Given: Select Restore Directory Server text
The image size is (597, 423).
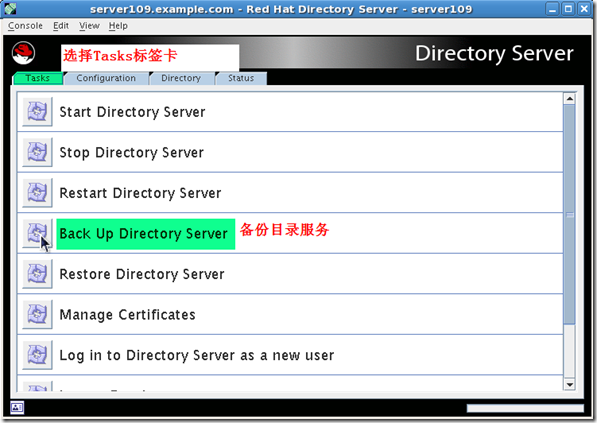Looking at the screenshot, I should click(142, 274).
